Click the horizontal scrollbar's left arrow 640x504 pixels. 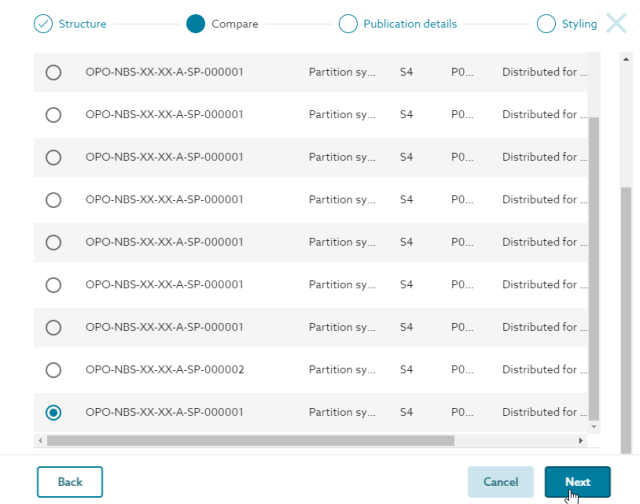tap(40, 441)
